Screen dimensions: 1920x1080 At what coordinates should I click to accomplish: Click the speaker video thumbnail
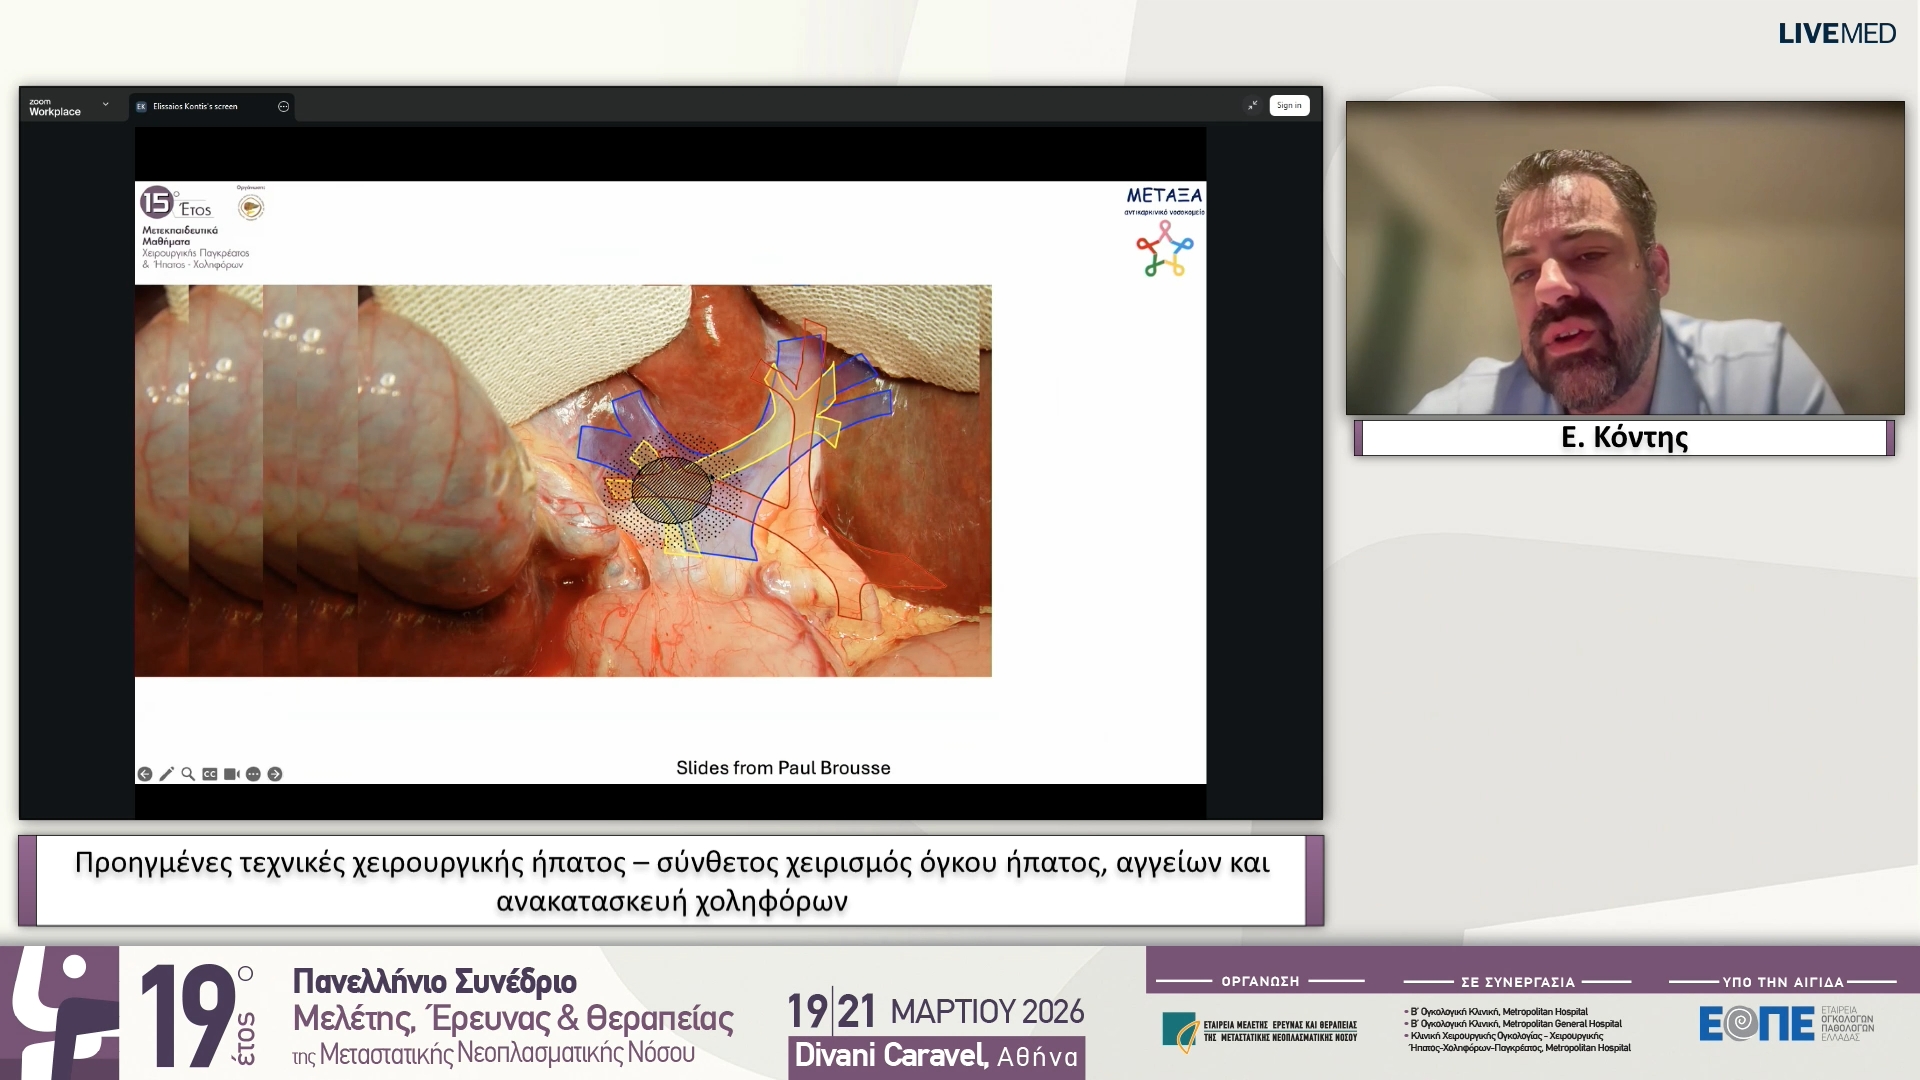pos(1624,258)
